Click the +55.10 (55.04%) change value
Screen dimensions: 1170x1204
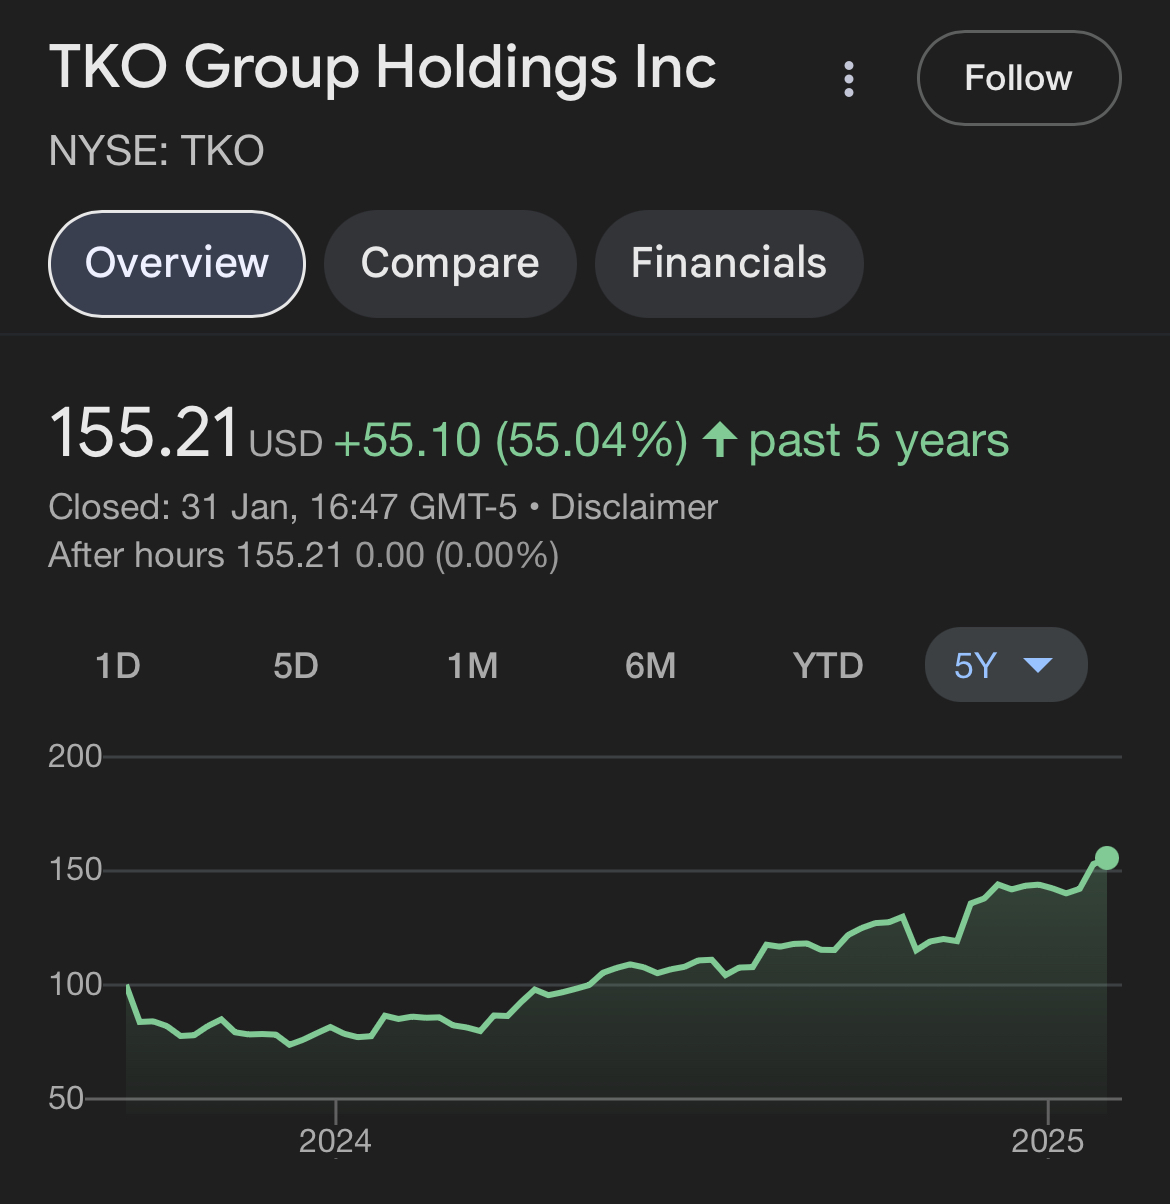tap(510, 440)
